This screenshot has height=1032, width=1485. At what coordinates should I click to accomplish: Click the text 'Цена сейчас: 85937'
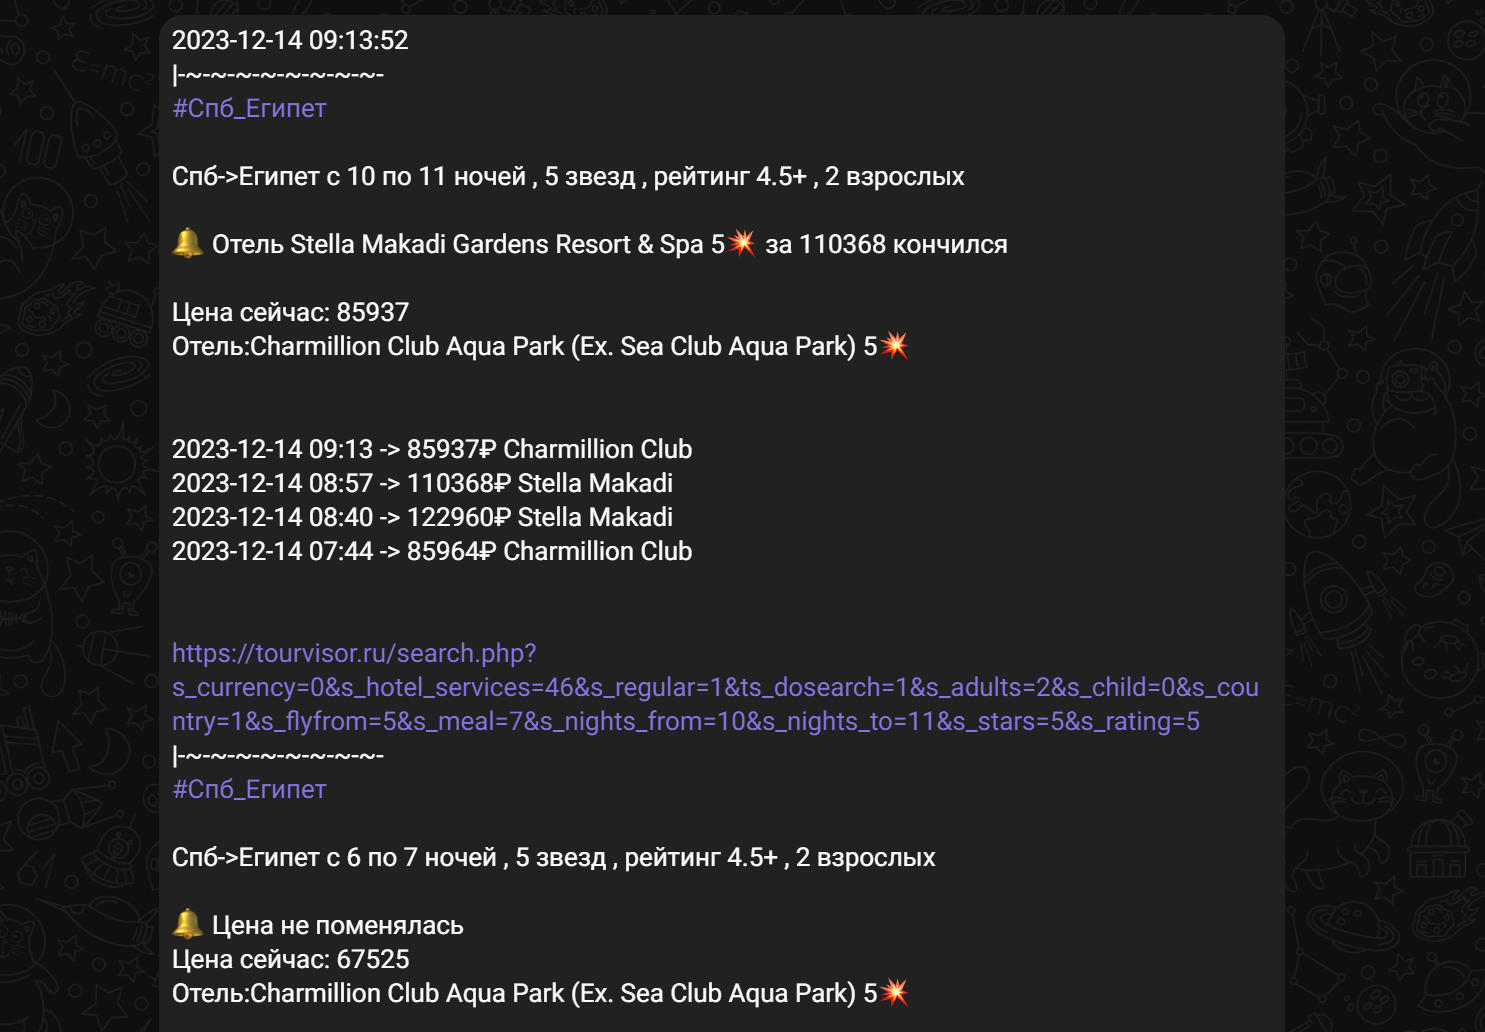pyautogui.click(x=290, y=312)
